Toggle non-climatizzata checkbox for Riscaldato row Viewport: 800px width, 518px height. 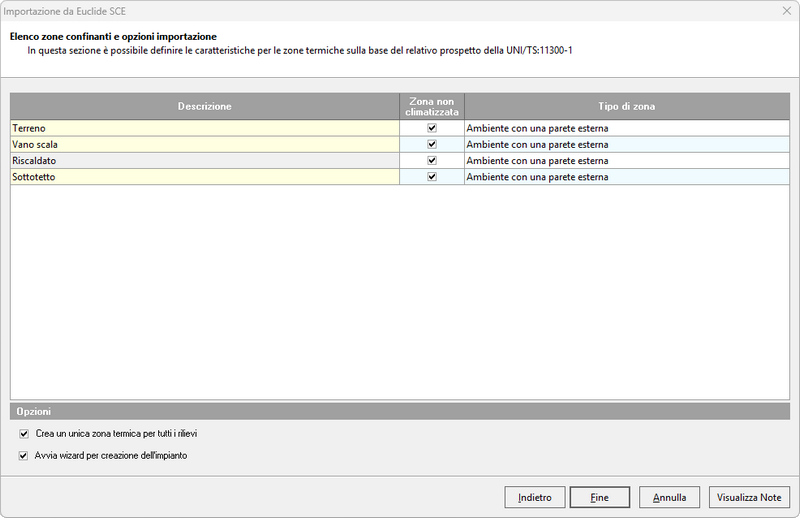click(431, 160)
